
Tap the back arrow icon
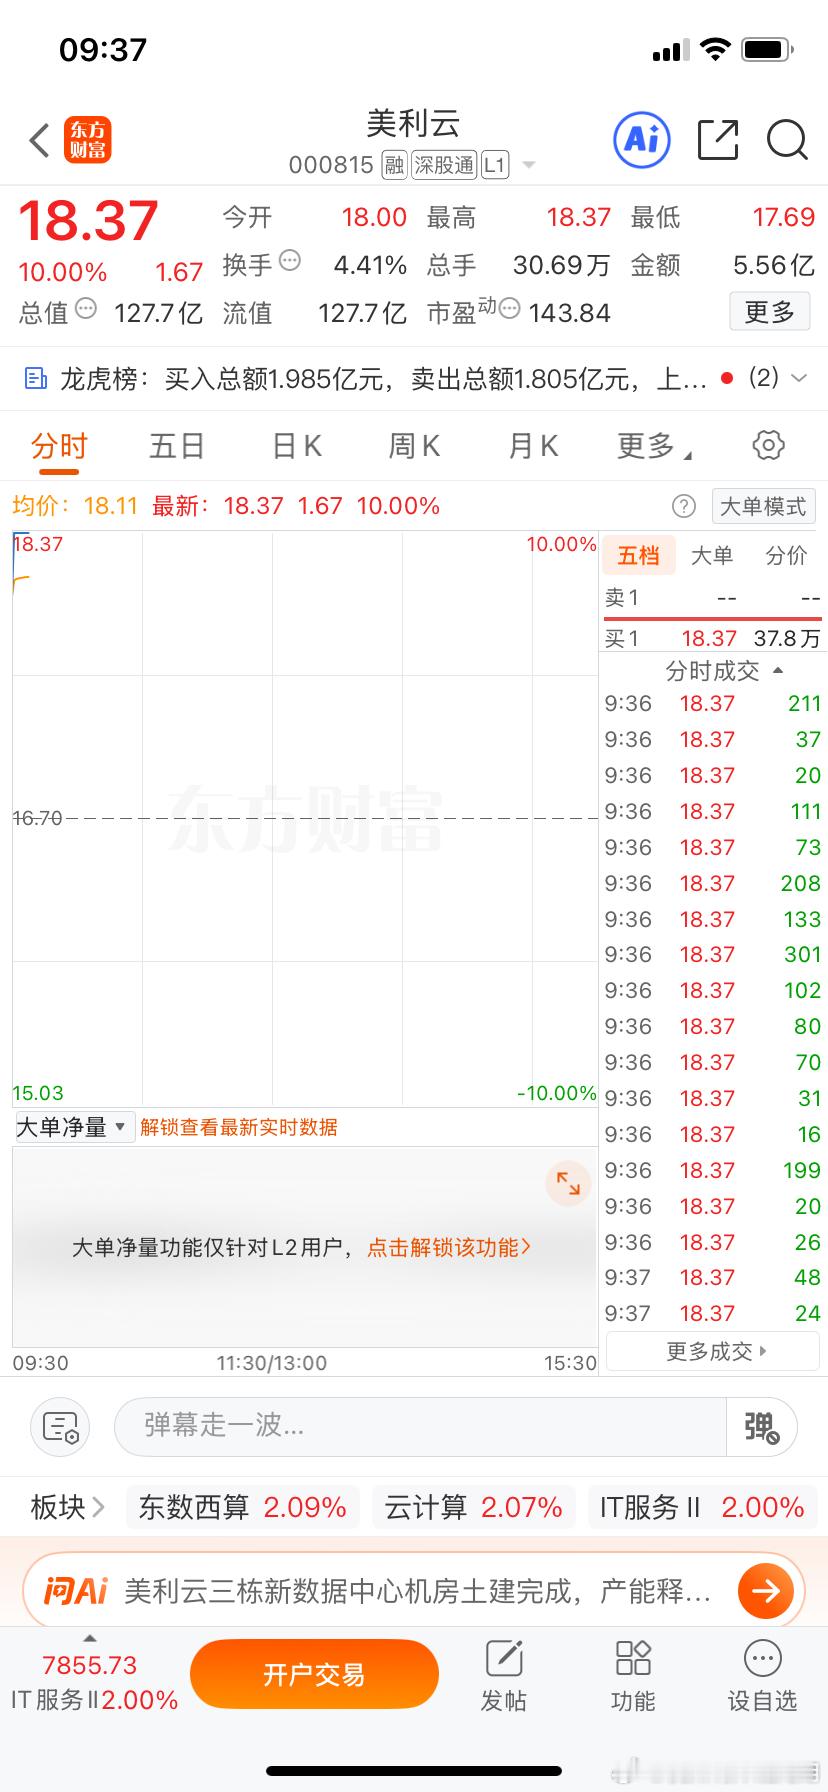[x=39, y=140]
